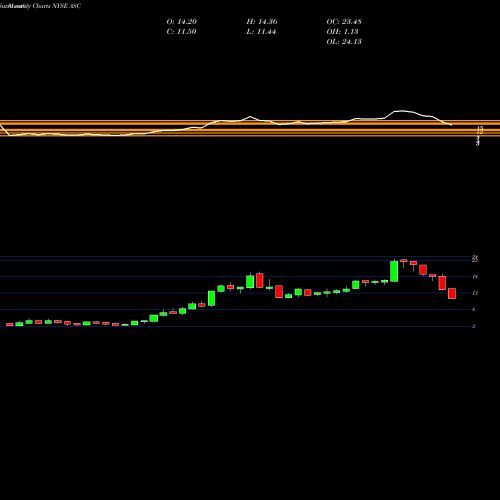The height and width of the screenshot is (500, 500).
Task: Click the 'O: 14.20' open value
Action: tap(182, 22)
